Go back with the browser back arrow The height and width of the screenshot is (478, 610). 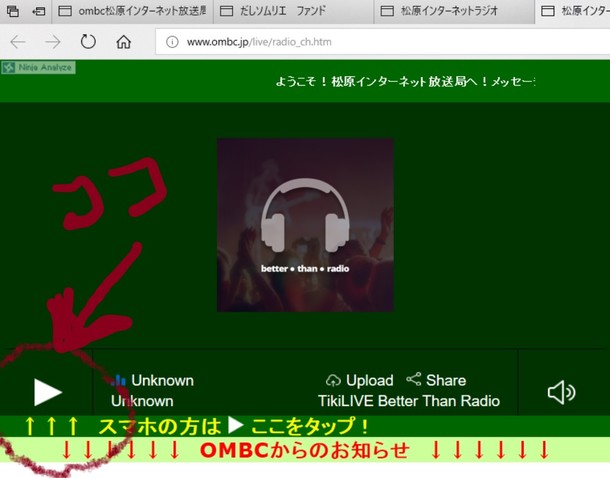[18, 42]
